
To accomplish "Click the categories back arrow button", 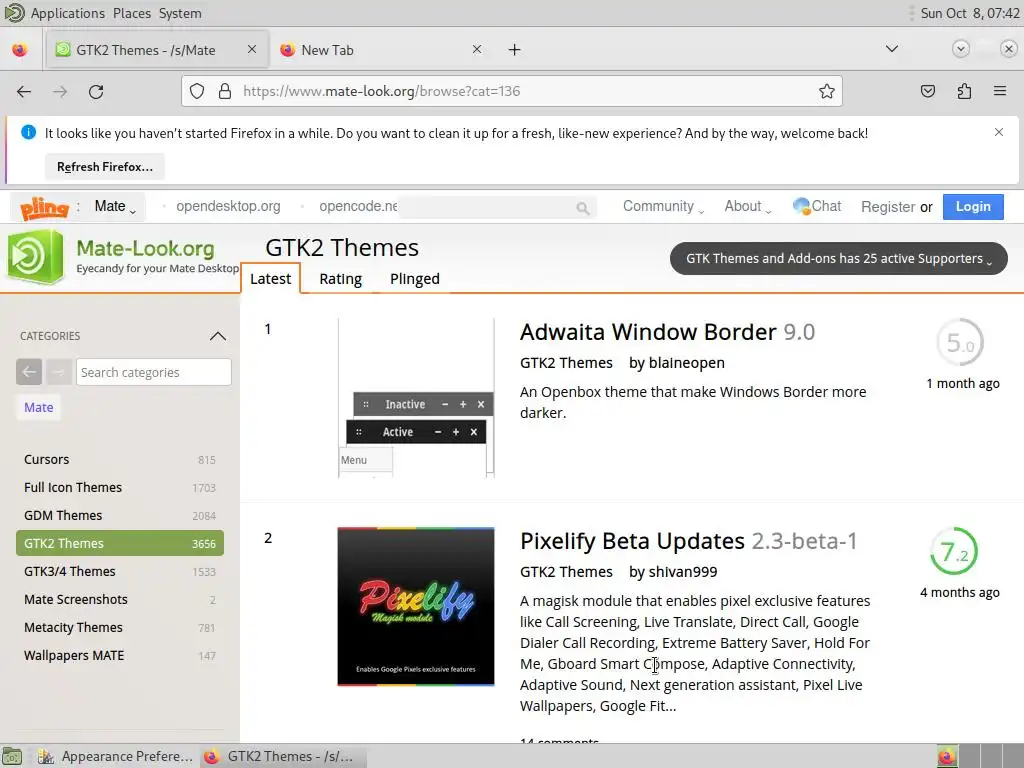I will pos(29,372).
